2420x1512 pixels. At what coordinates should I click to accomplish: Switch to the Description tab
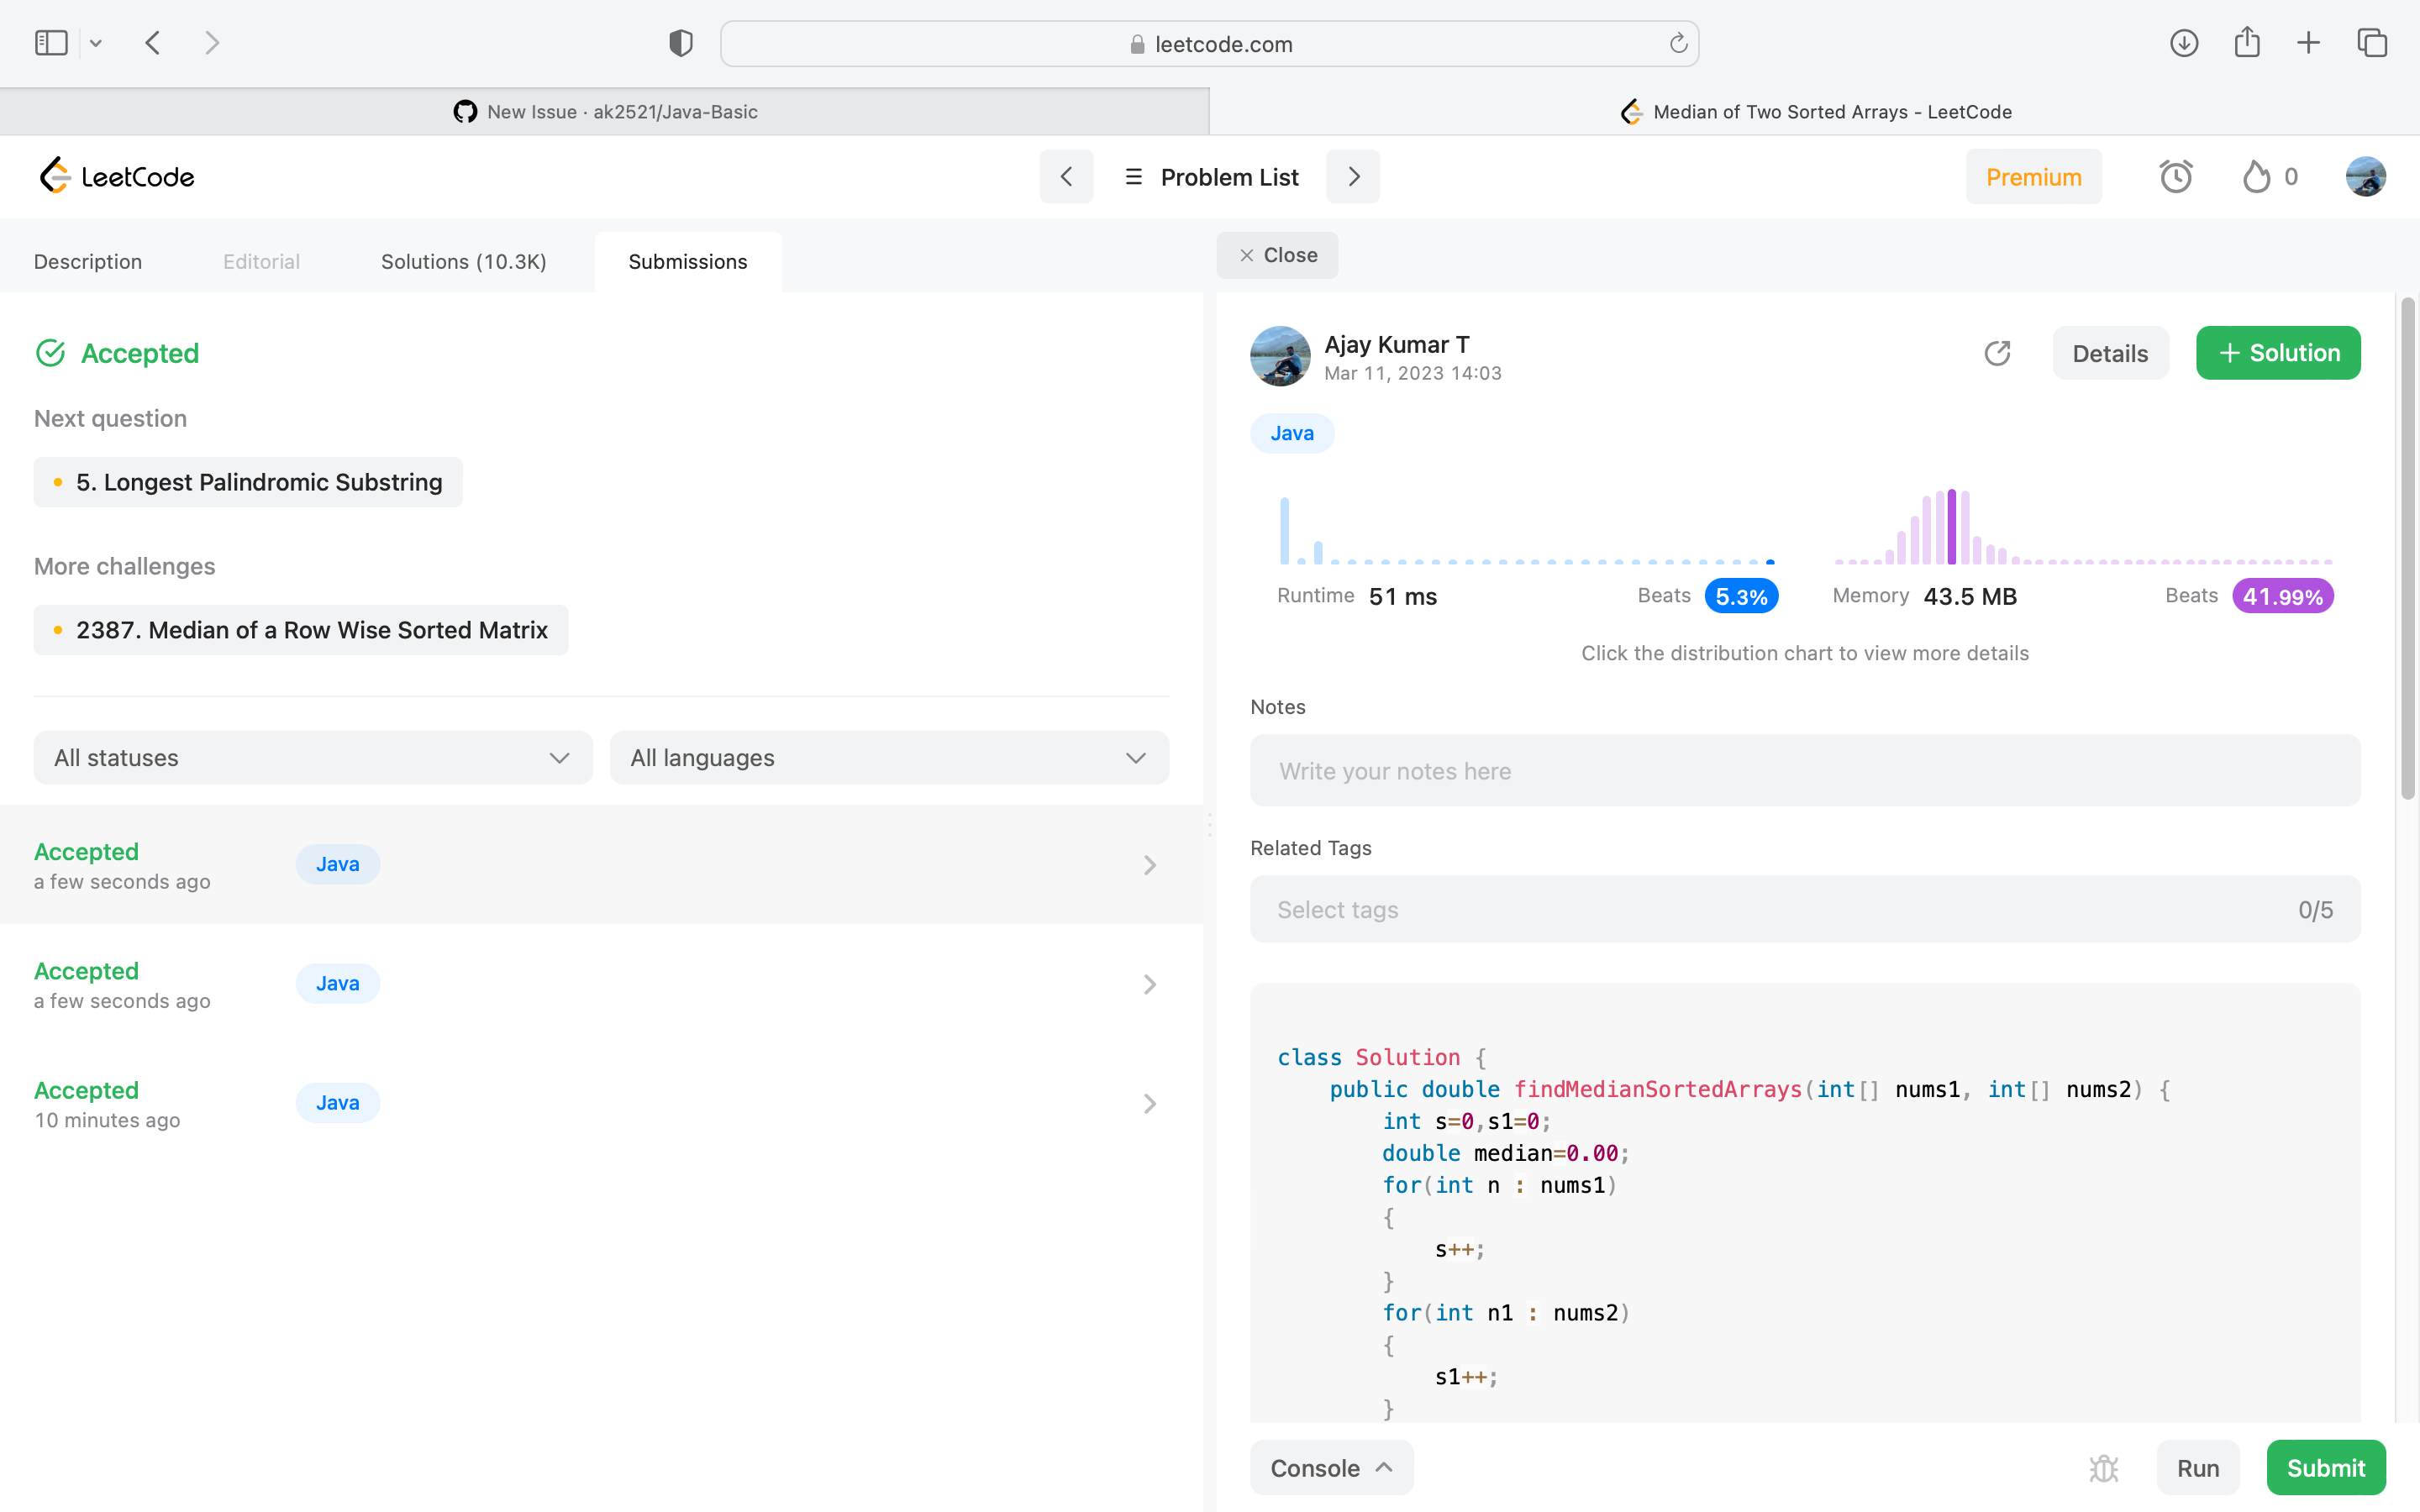[x=88, y=262]
